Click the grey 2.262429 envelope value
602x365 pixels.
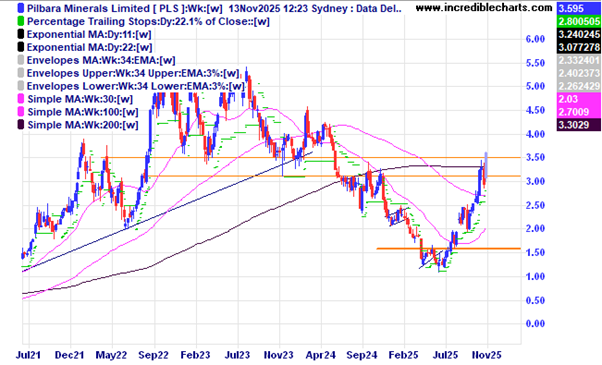(579, 86)
